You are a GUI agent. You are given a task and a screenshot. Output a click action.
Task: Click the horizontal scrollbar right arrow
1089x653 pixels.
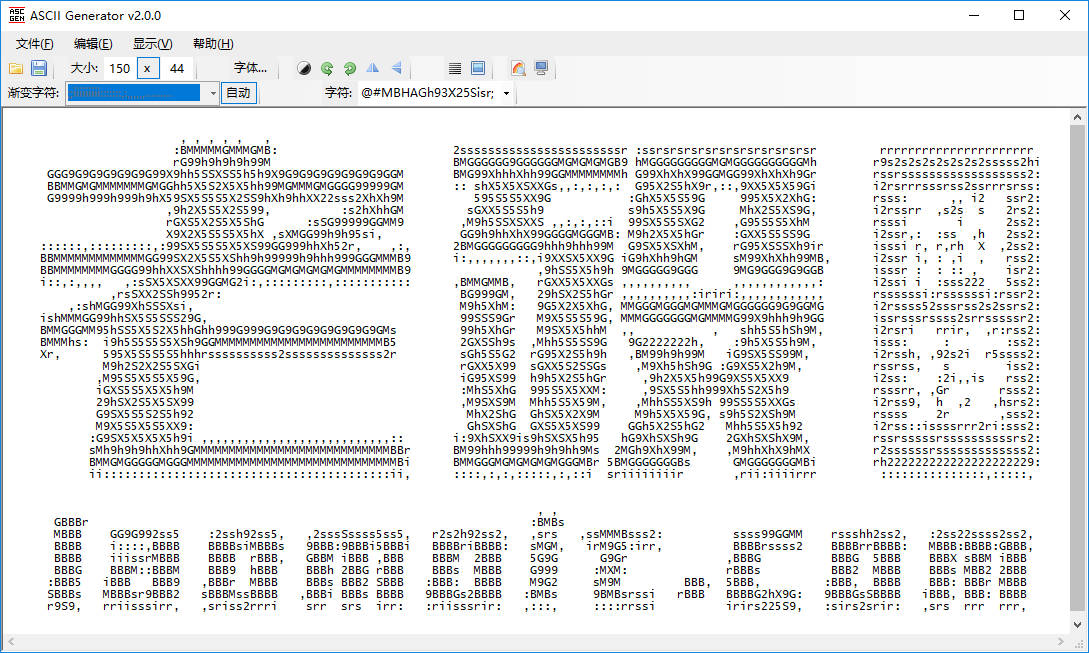point(1061,641)
